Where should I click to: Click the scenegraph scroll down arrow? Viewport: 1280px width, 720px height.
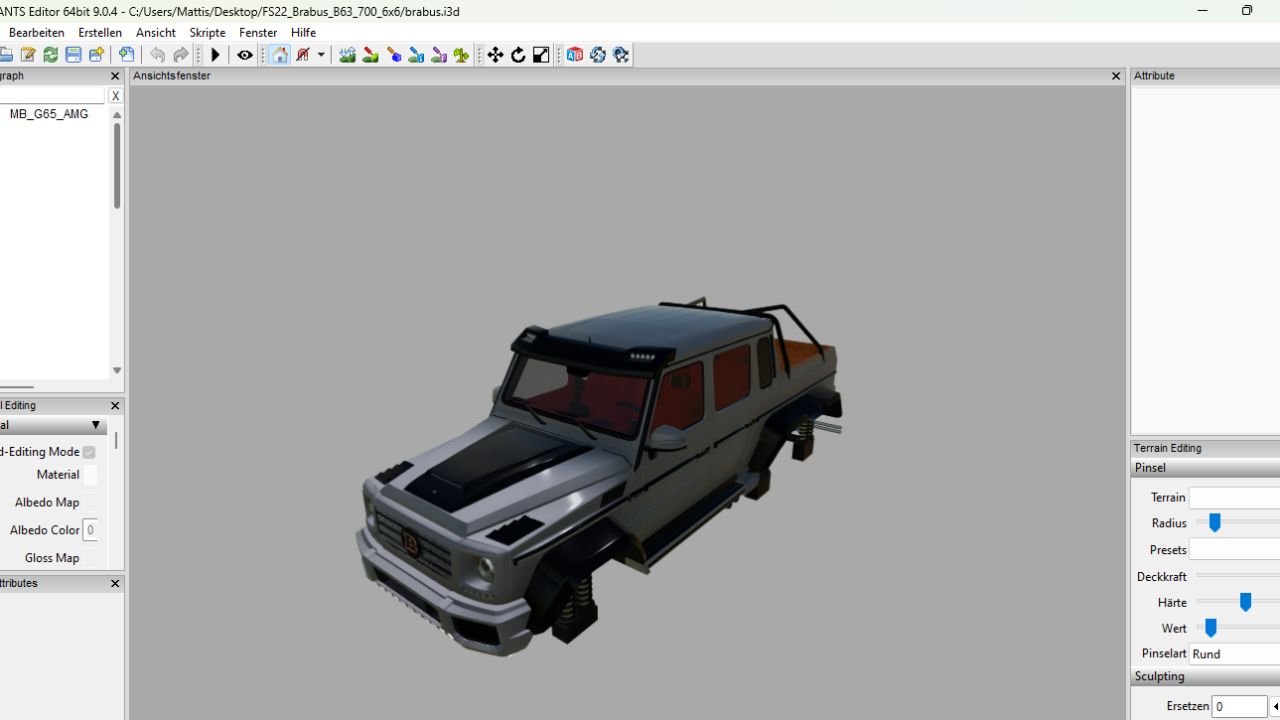pos(117,371)
